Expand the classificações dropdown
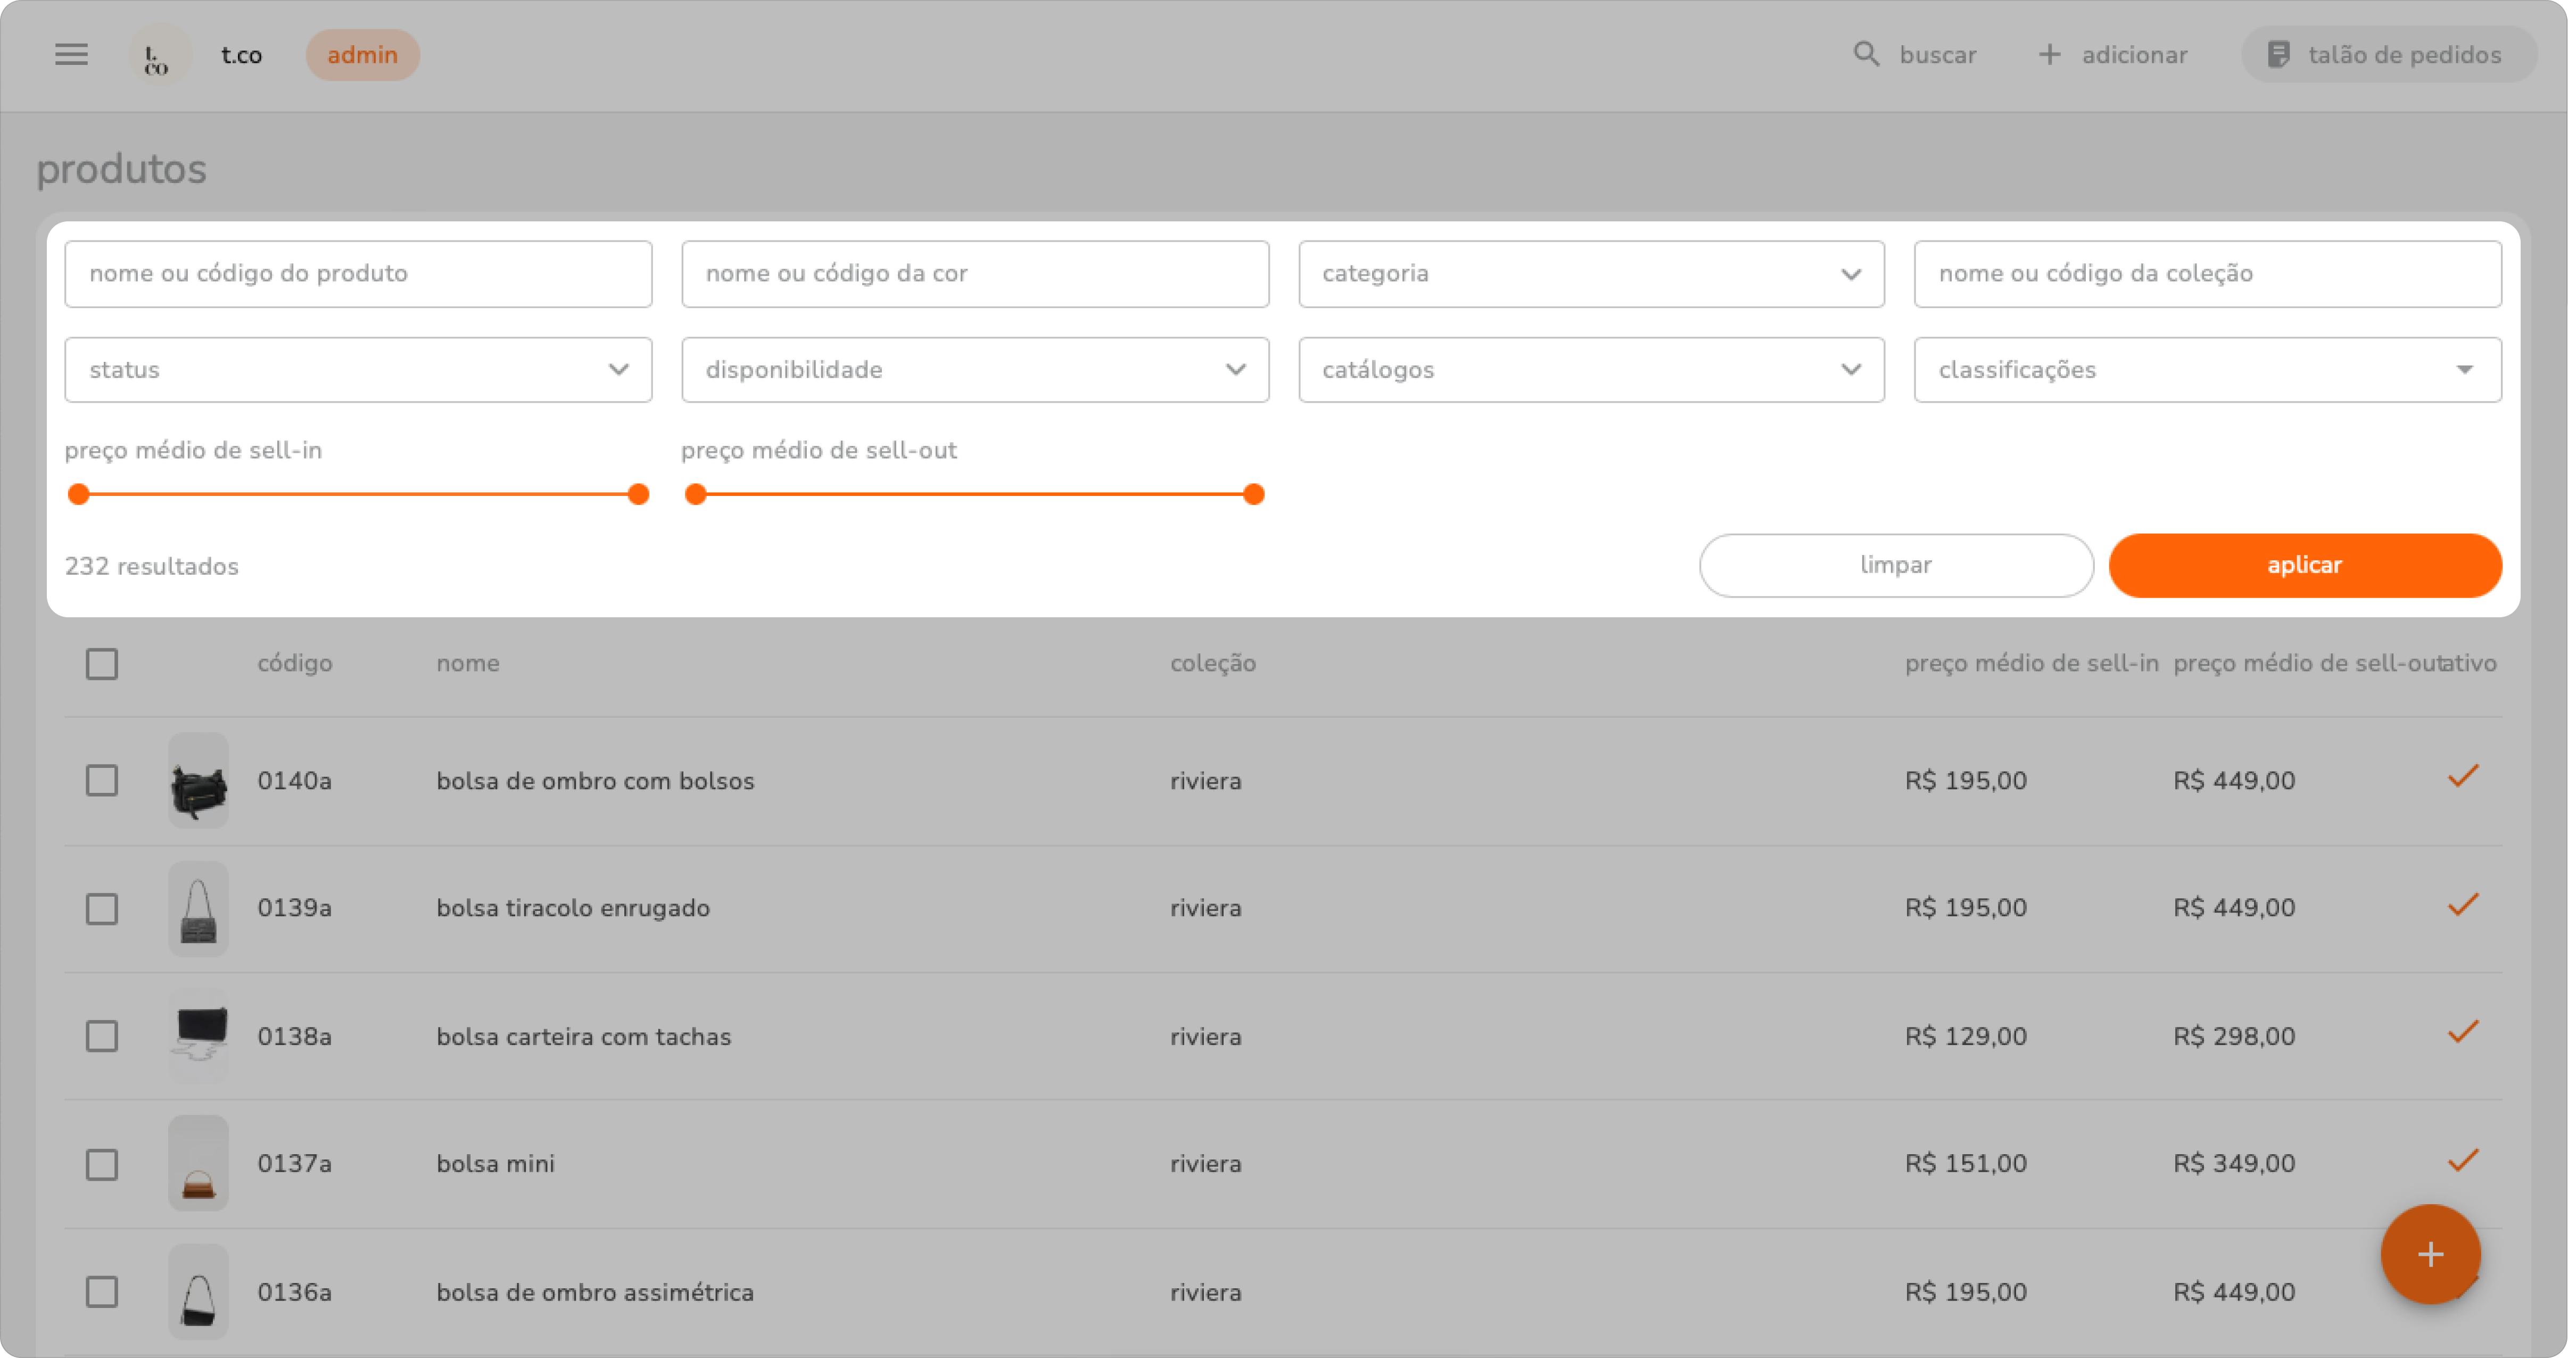The image size is (2576, 1358). [2207, 370]
